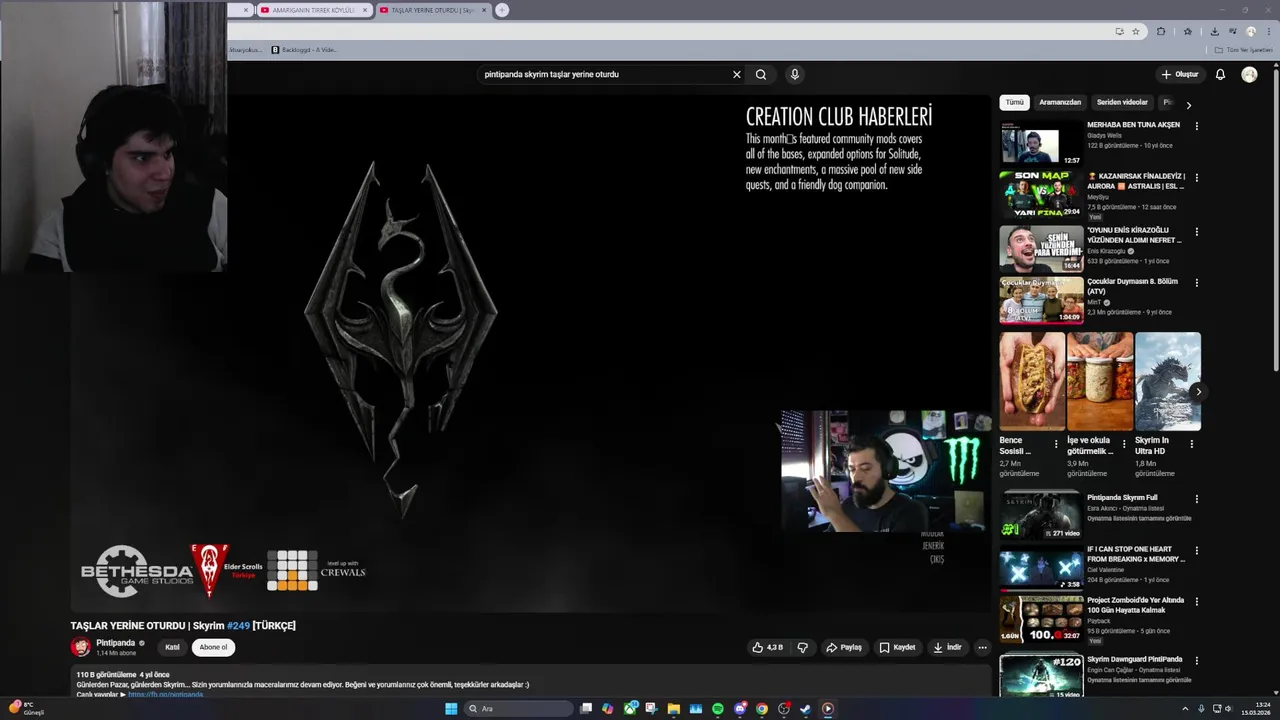The height and width of the screenshot is (720, 1280).
Task: Open options for Pintipanda Skyrim Full playlist
Action: click(x=1197, y=499)
